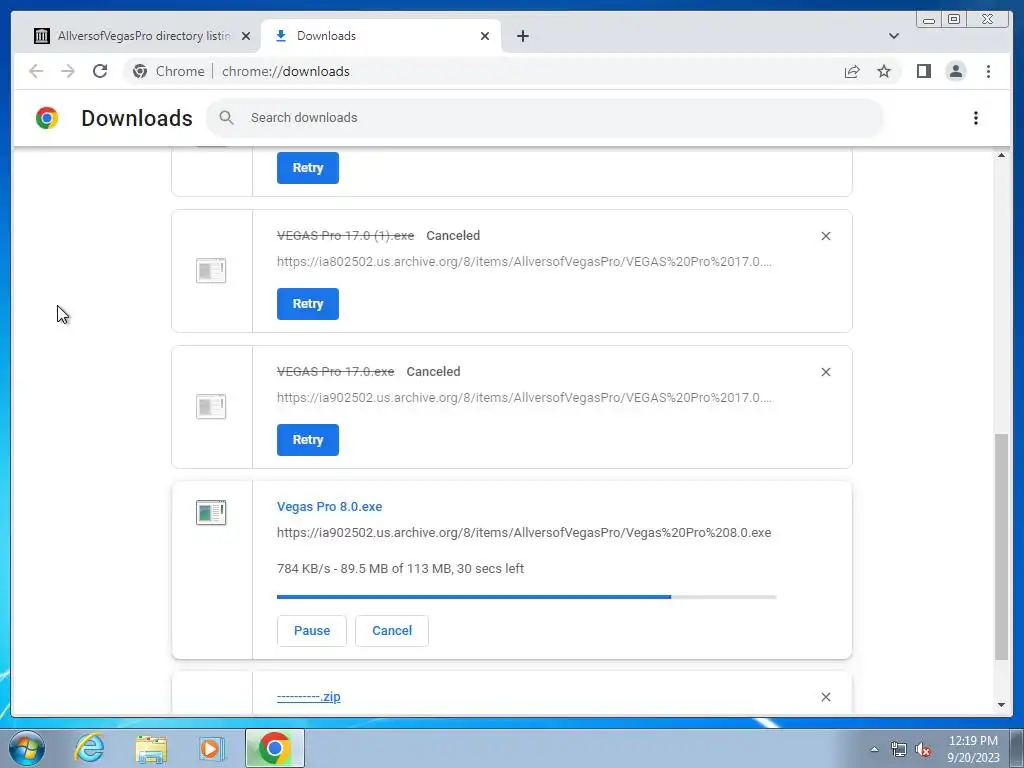Image resolution: width=1024 pixels, height=768 pixels.
Task: Retry the topmost partially visible download
Action: [x=308, y=168]
